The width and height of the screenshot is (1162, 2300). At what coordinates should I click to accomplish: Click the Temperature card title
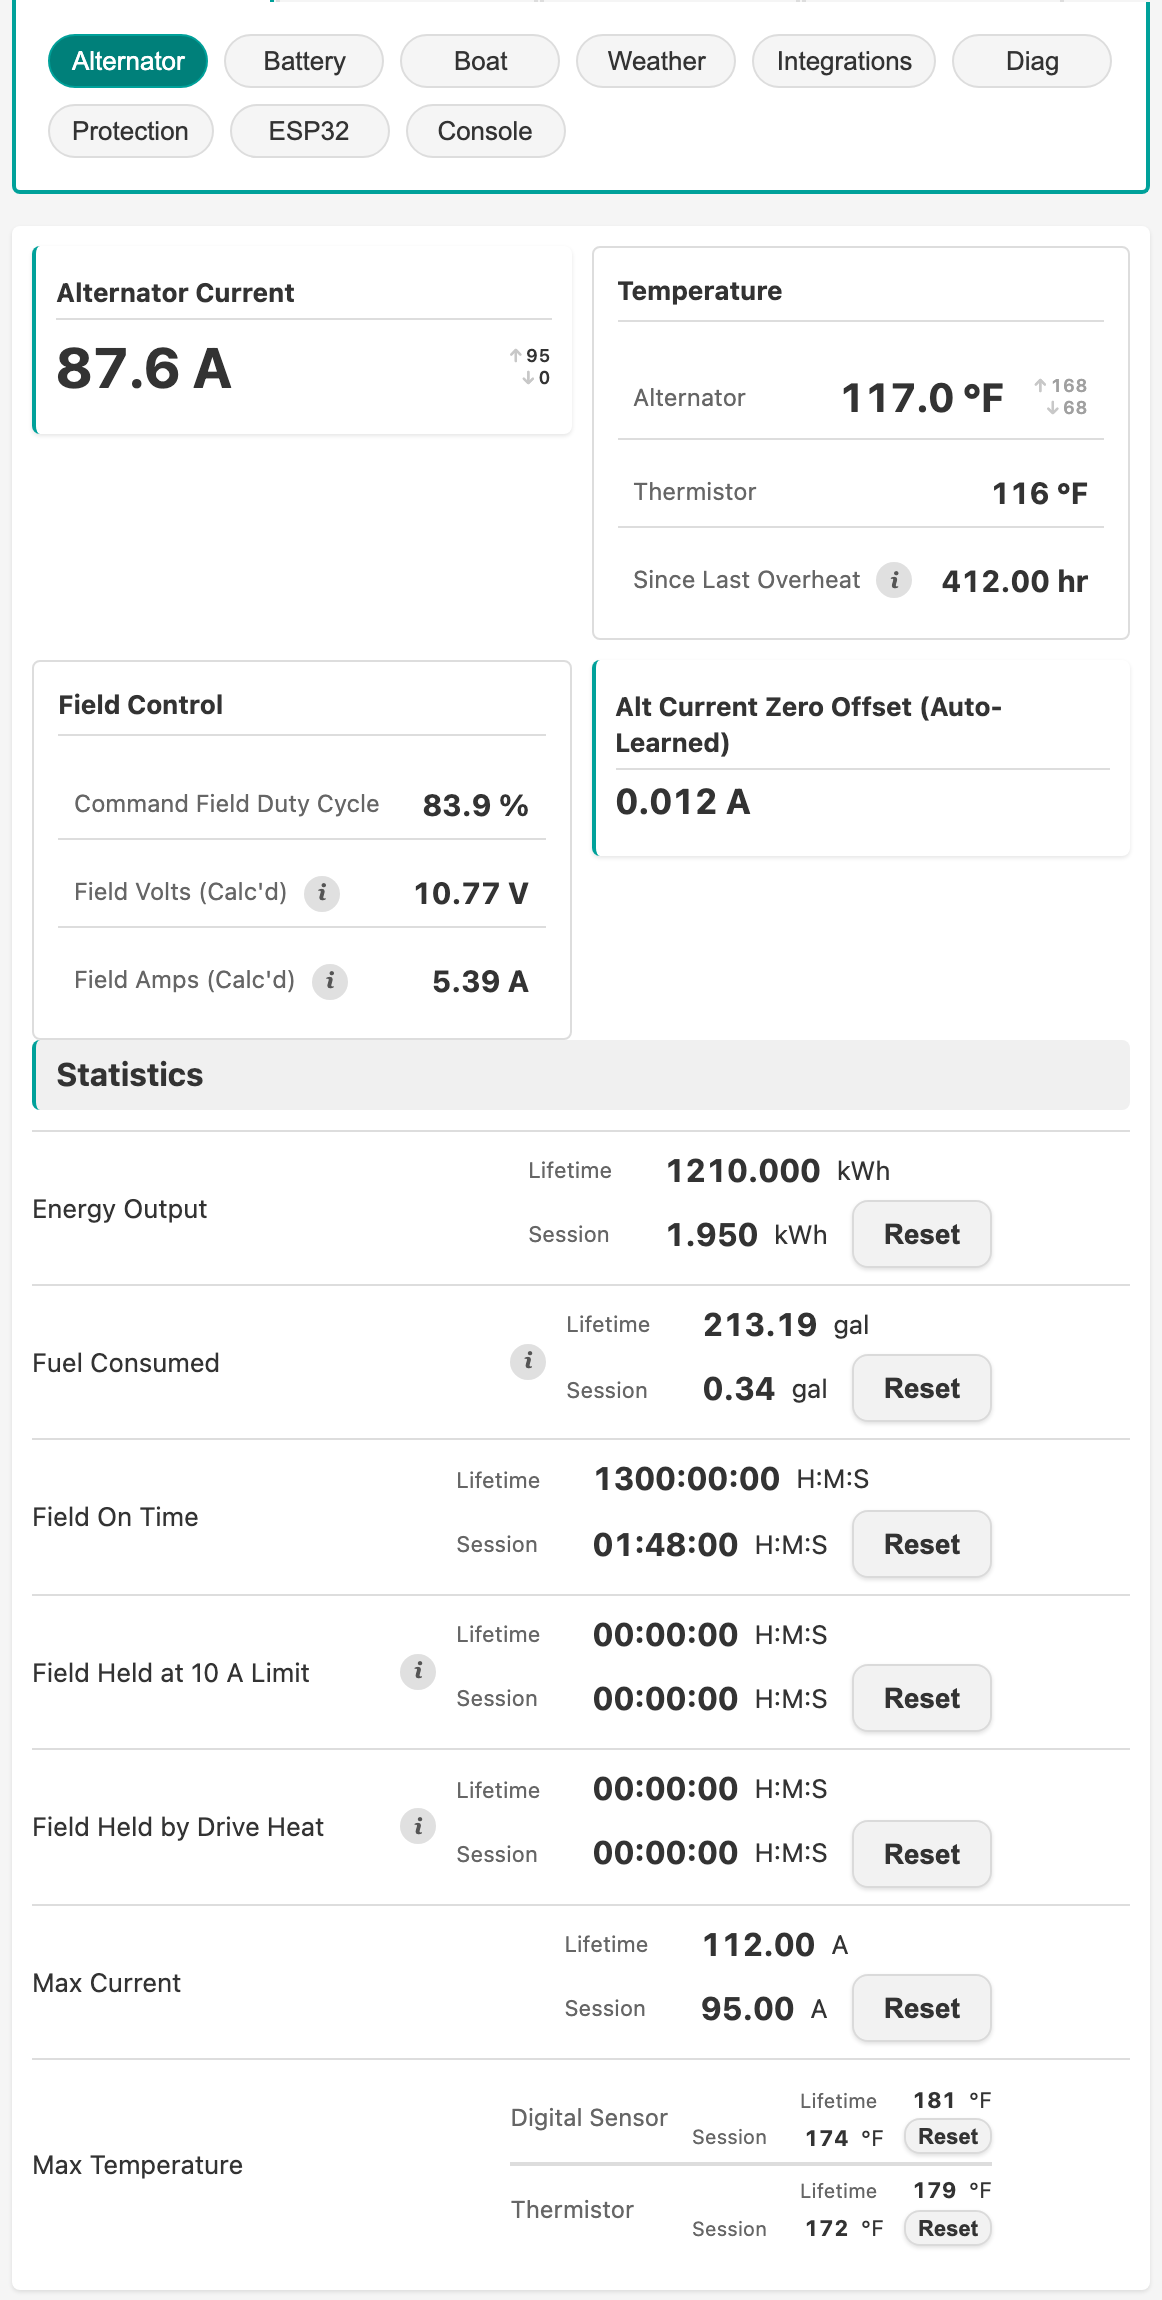tap(700, 291)
